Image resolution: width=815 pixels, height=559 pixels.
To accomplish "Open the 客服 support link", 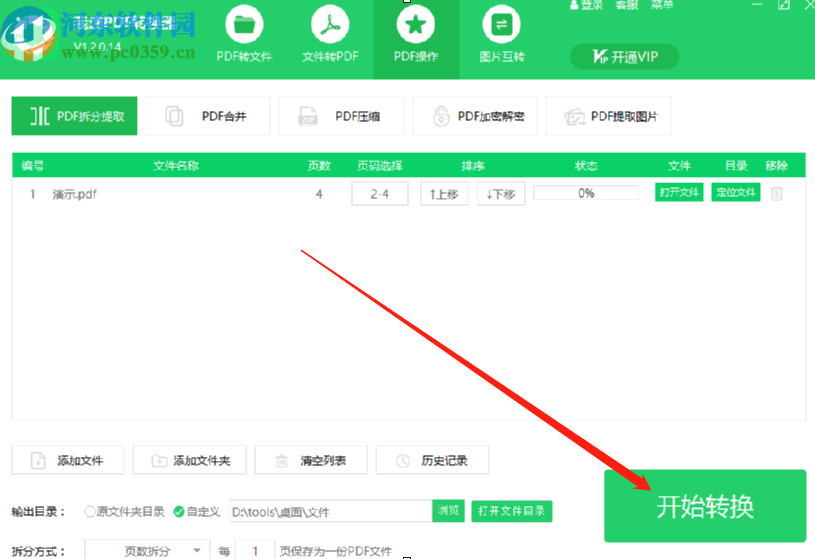I will (x=627, y=5).
